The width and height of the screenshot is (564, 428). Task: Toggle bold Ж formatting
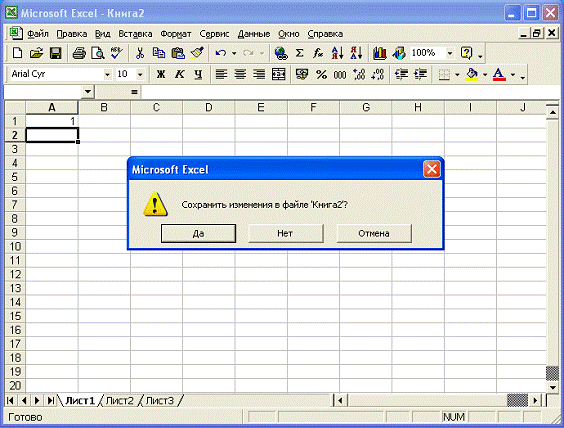coord(161,74)
